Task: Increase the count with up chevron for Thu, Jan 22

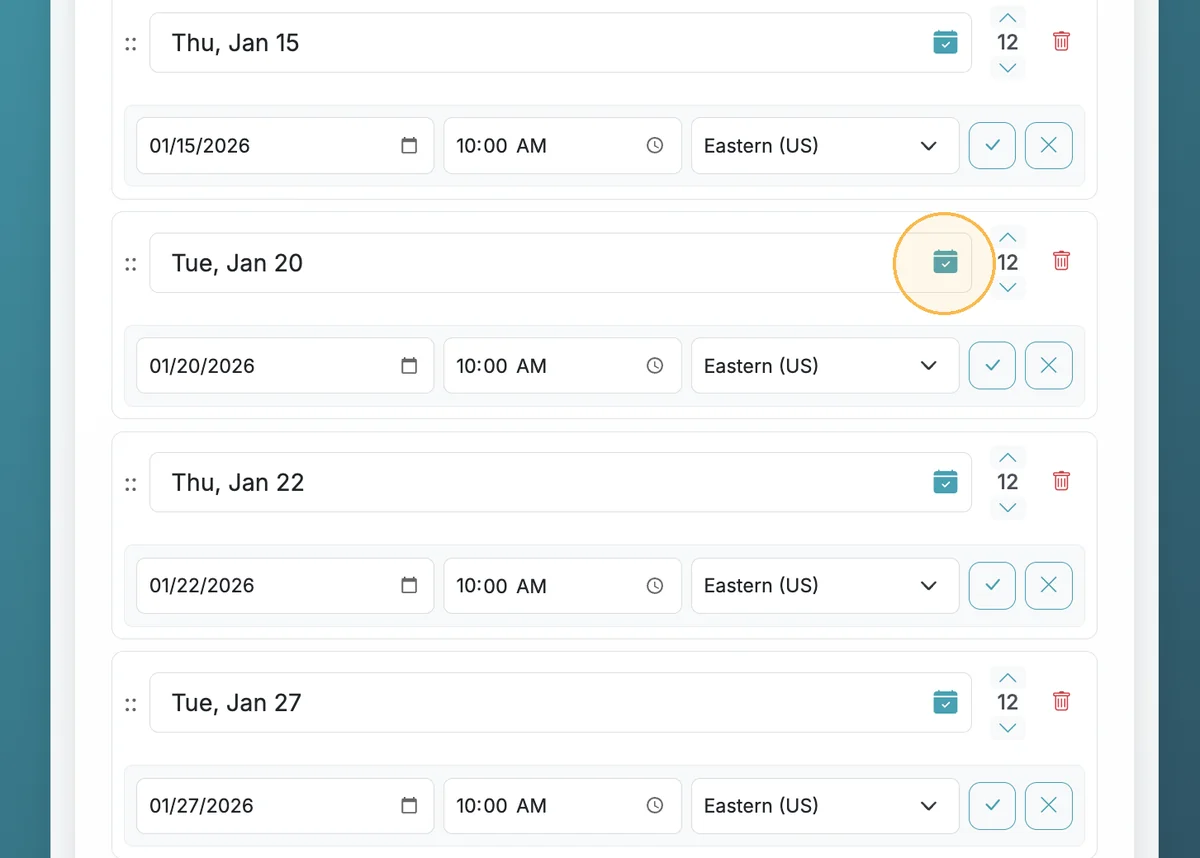Action: click(x=1008, y=457)
